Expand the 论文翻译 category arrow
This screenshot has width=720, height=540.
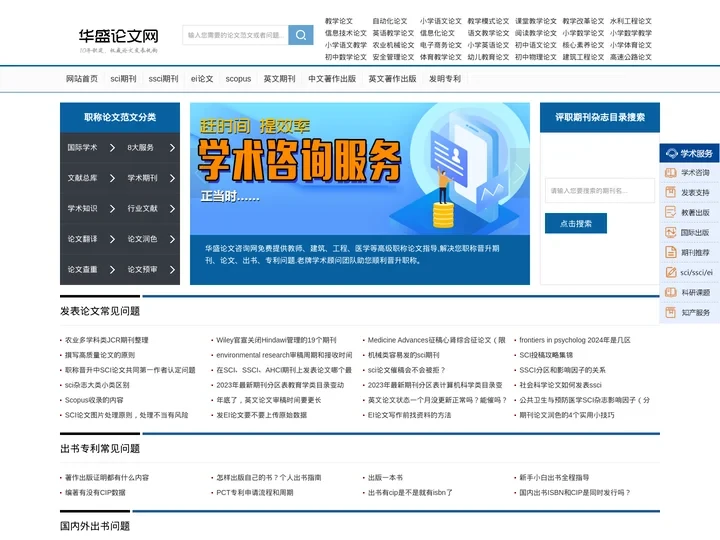click(x=112, y=239)
